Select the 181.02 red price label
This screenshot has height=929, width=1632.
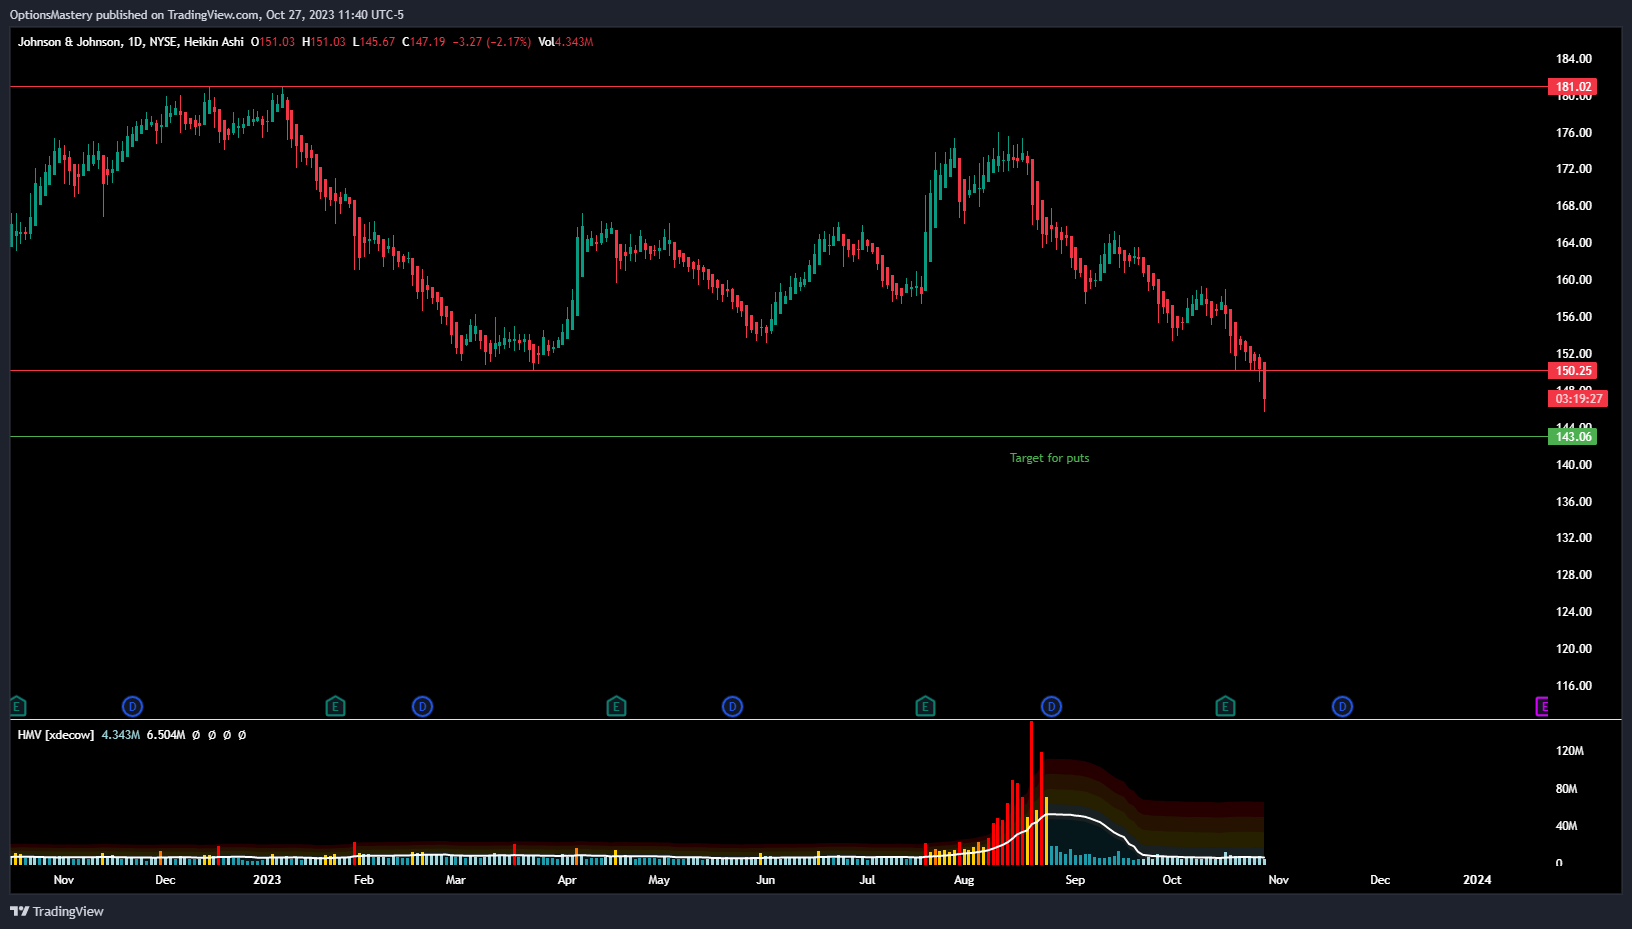point(1573,87)
